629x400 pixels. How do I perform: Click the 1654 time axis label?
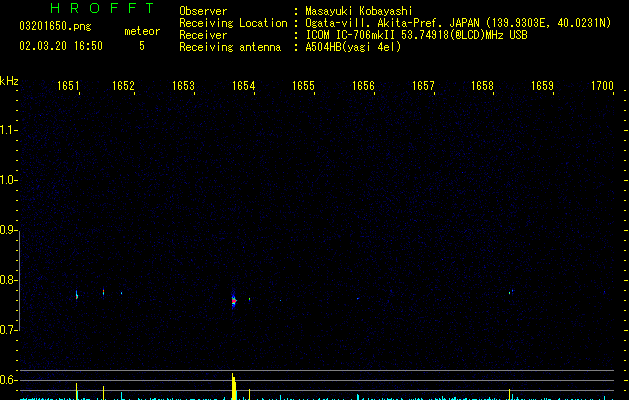coord(243,86)
